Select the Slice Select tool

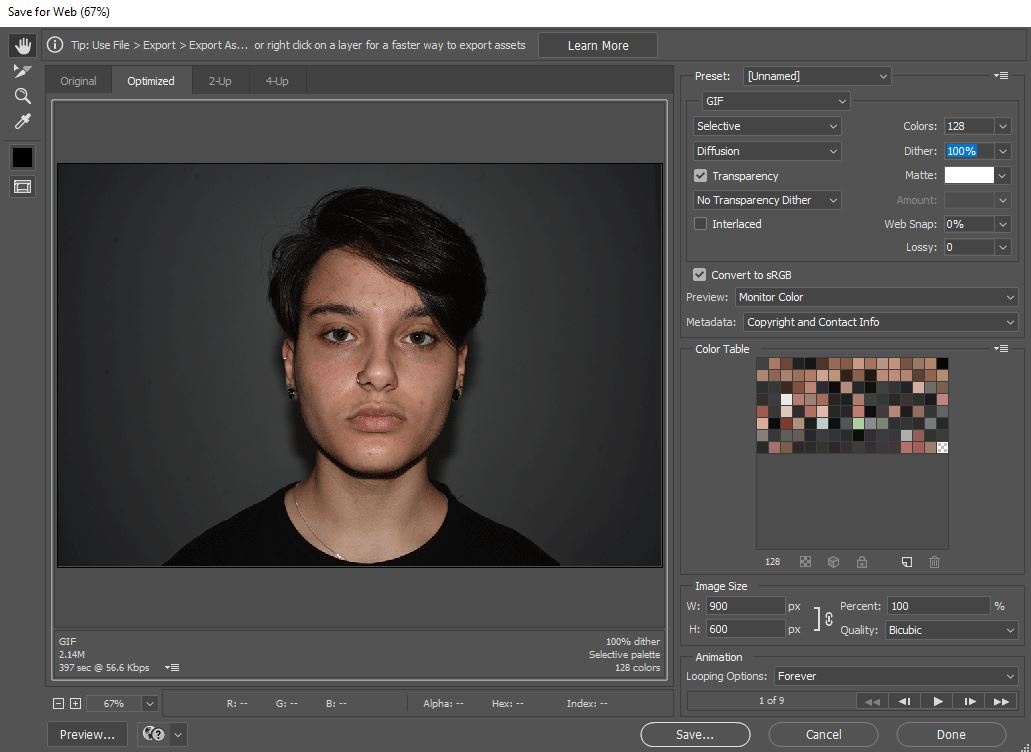22,71
